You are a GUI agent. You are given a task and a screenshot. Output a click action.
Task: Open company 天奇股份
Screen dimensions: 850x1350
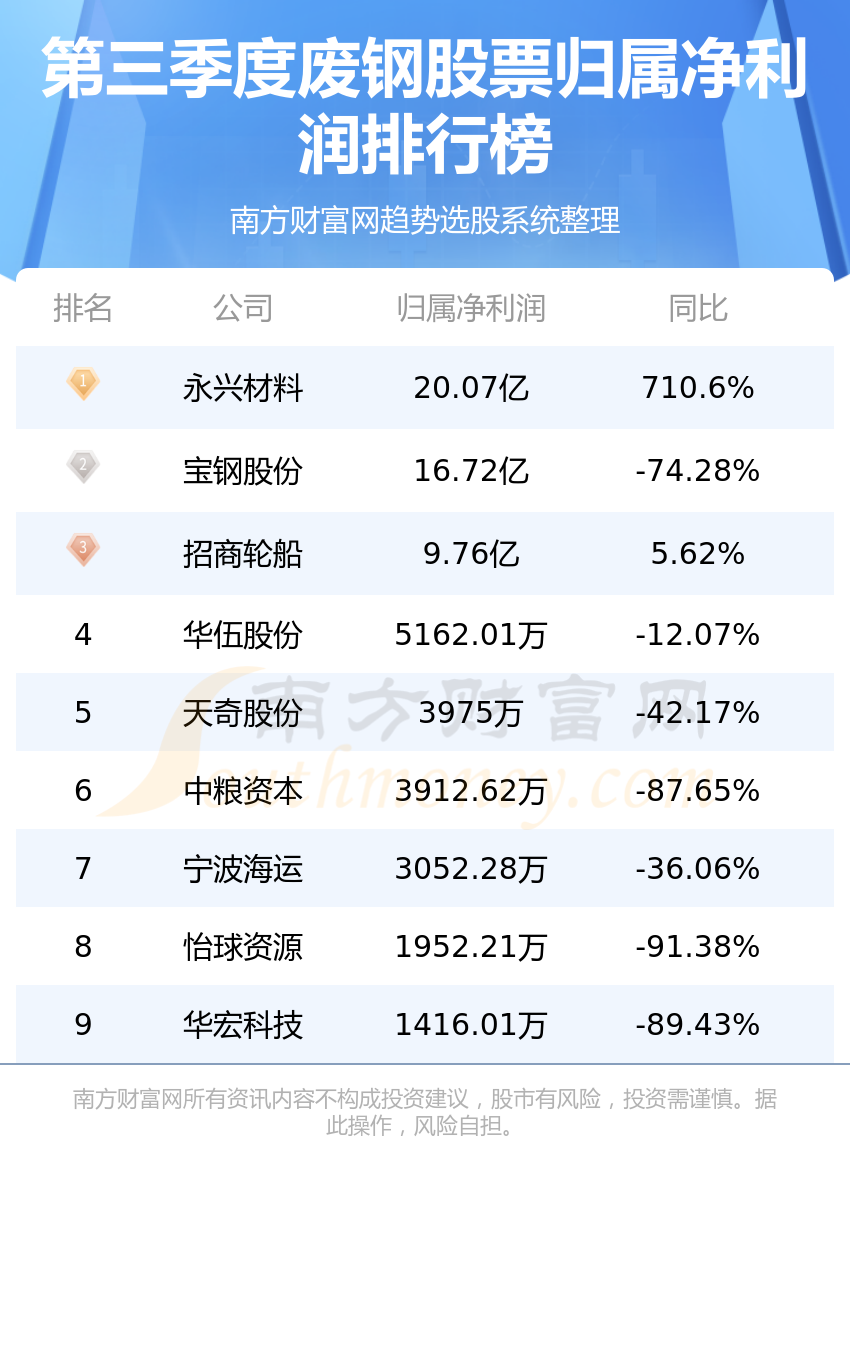243,713
